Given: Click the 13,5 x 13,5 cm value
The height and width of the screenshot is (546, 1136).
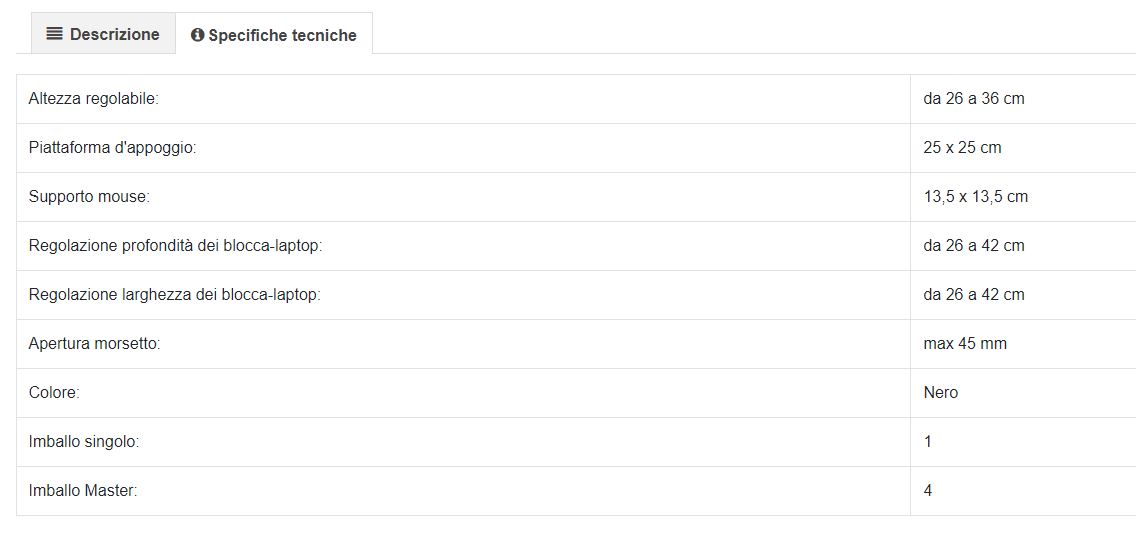Looking at the screenshot, I should pyautogui.click(x=975, y=197).
